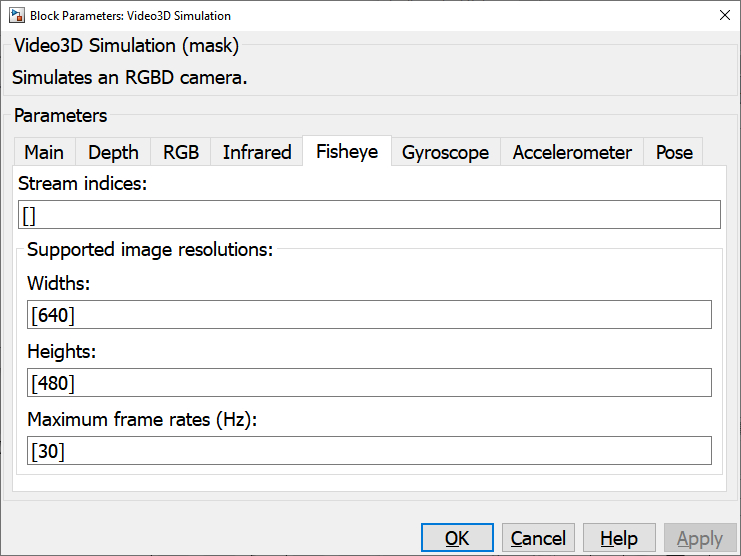Viewport: 741px width, 556px height.
Task: Open the Gyroscope tab
Action: click(x=446, y=152)
